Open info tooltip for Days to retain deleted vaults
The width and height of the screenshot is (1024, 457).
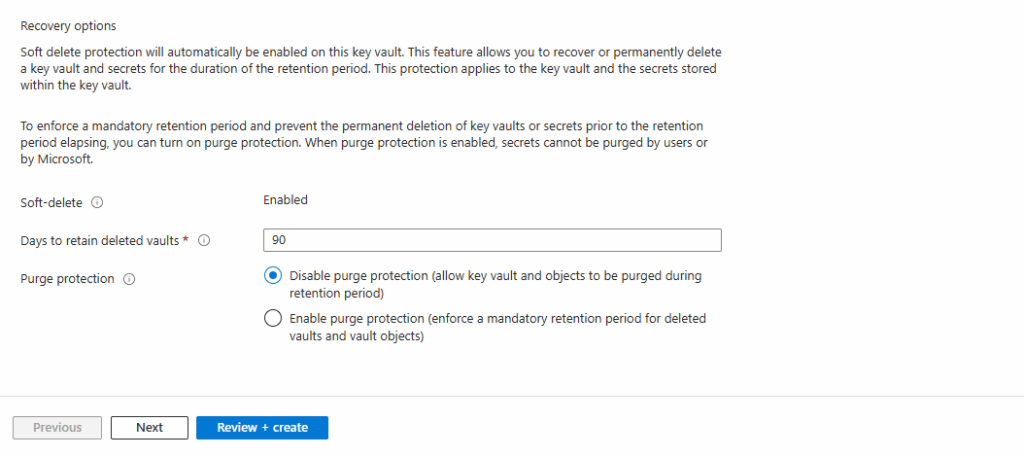click(204, 240)
